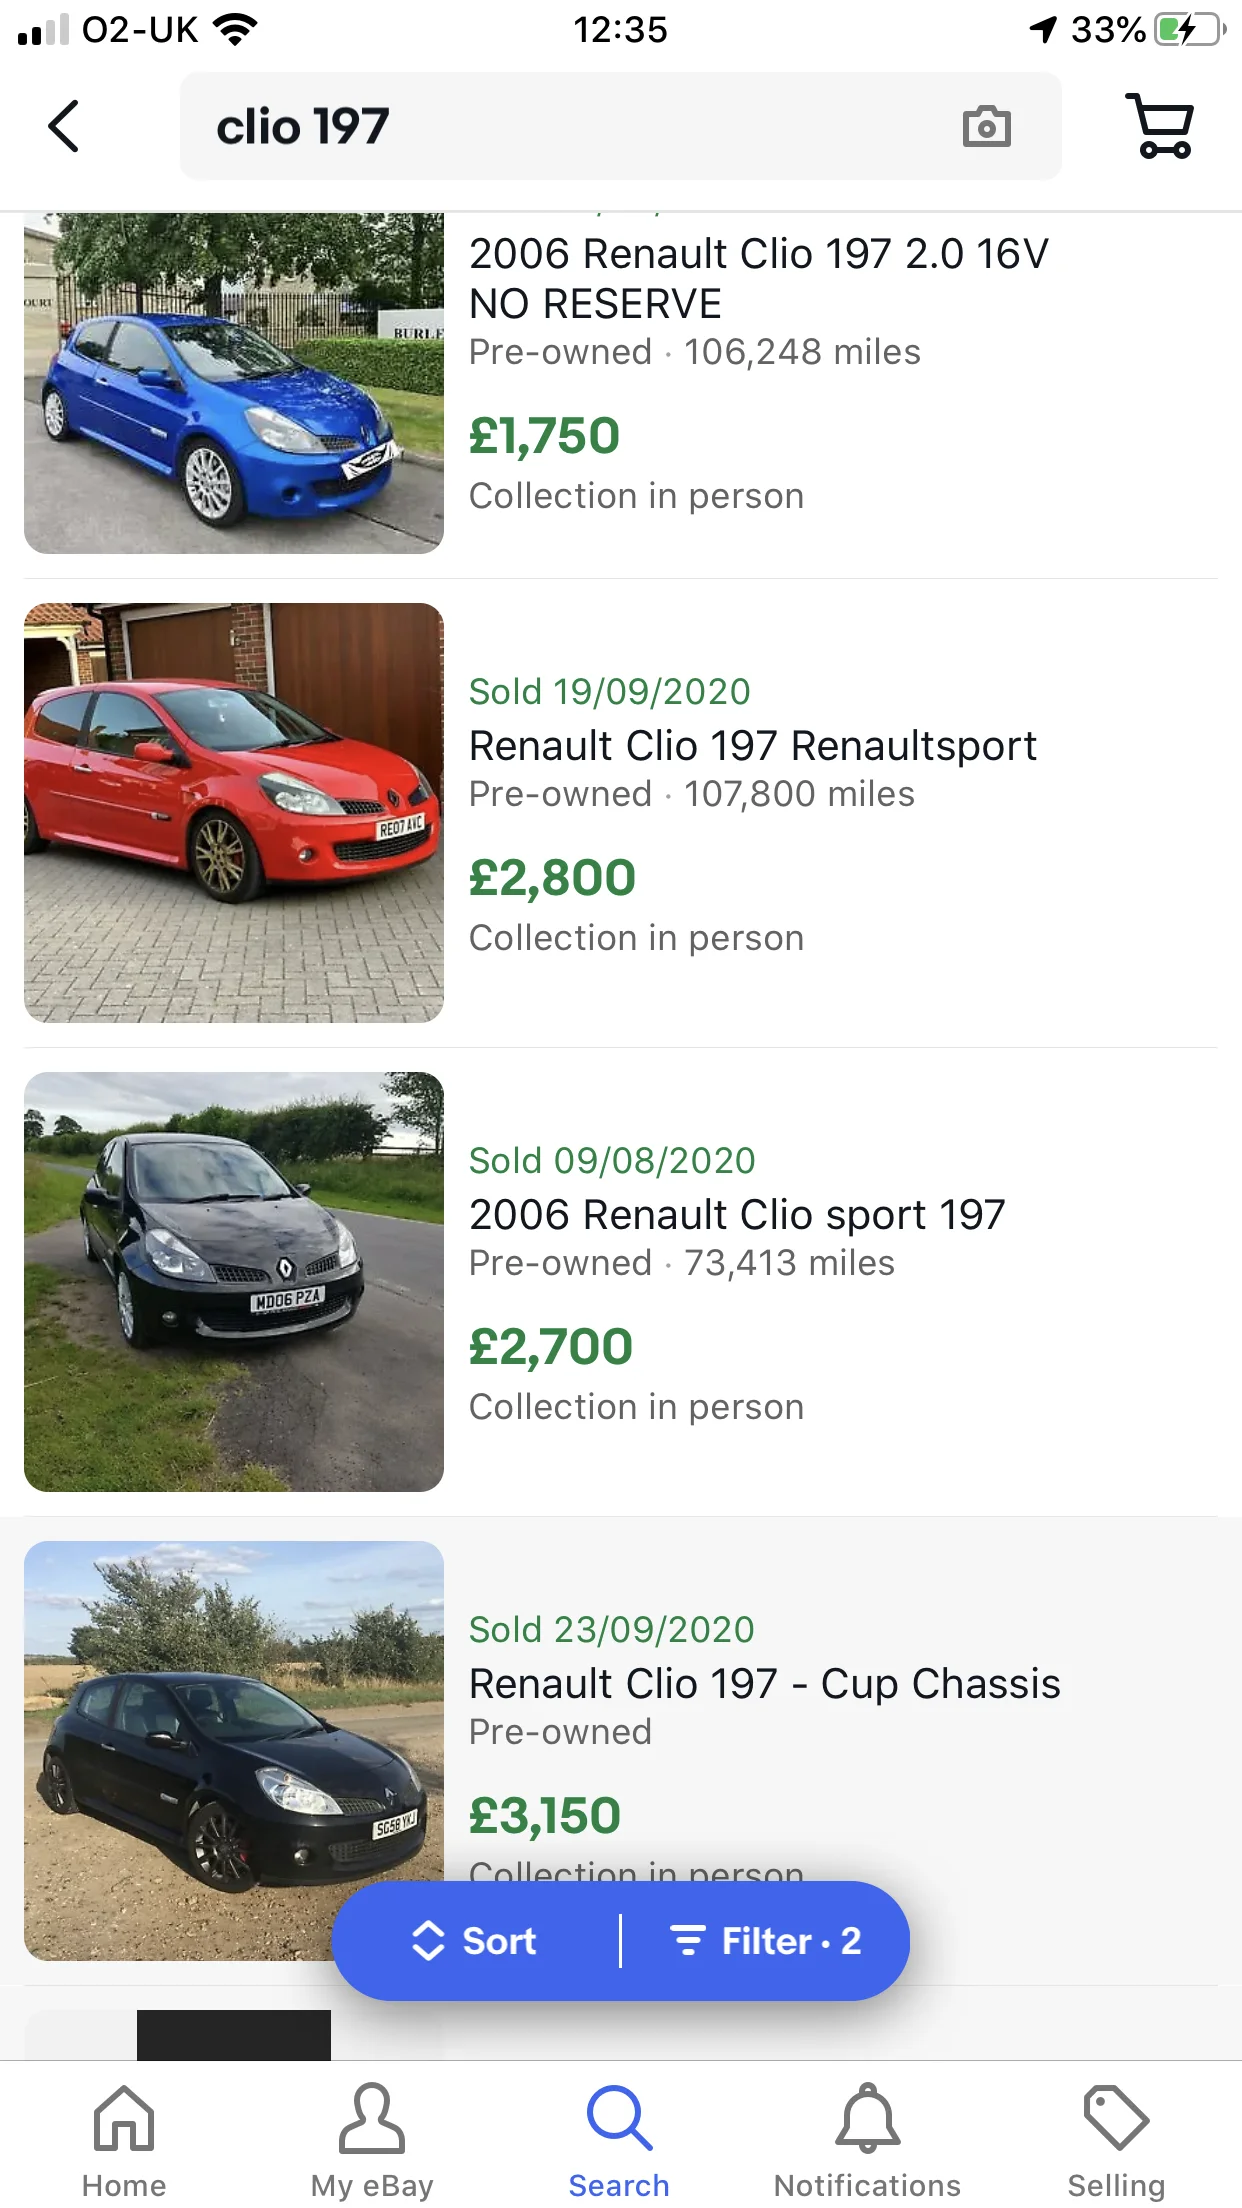
Task: Open camera image search icon
Action: pyautogui.click(x=986, y=127)
